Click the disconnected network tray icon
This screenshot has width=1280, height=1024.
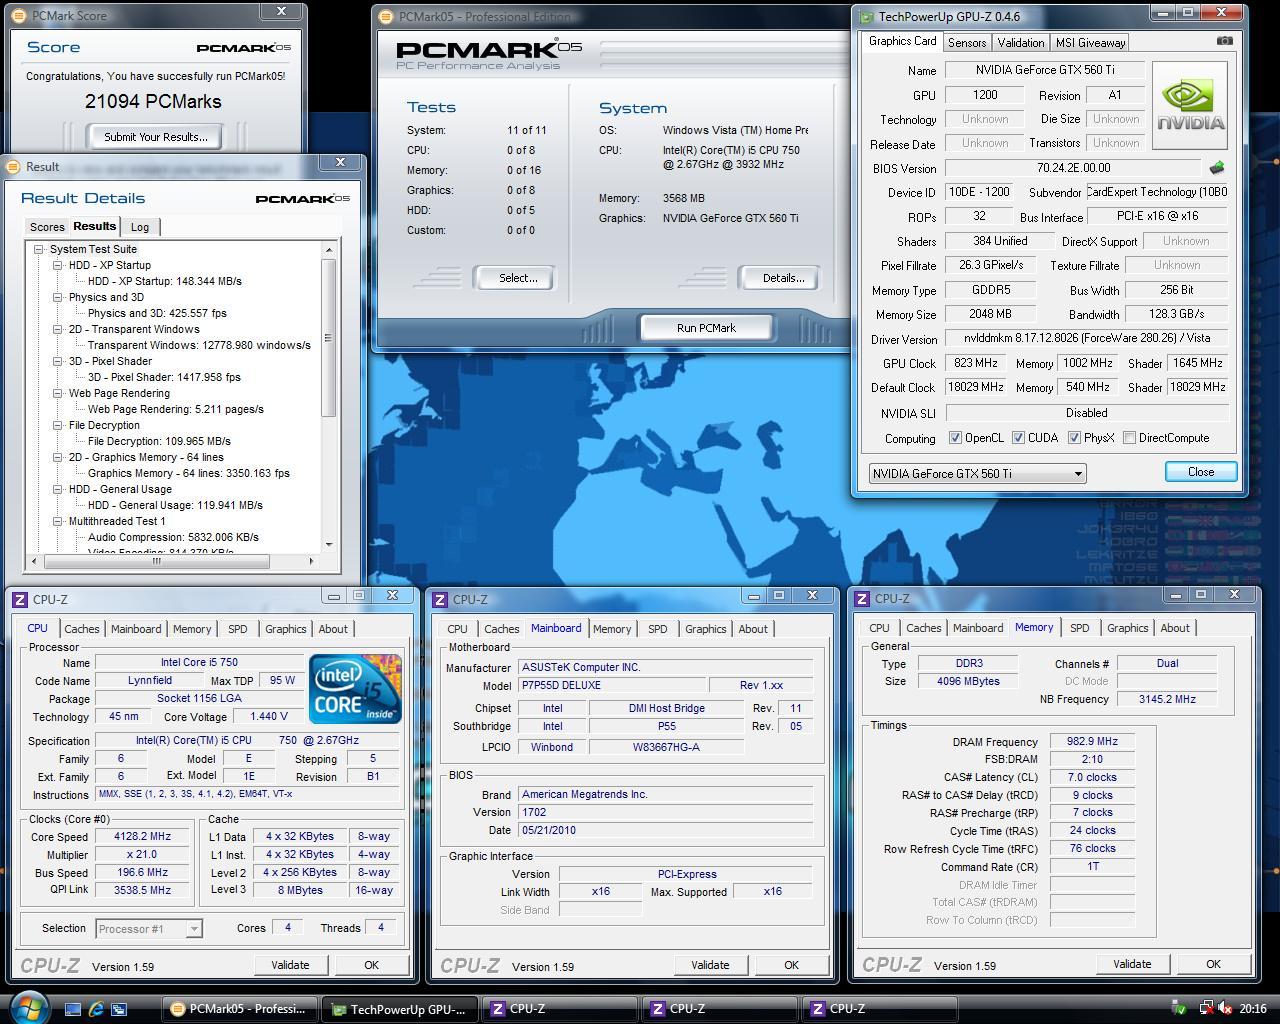coord(1206,1008)
